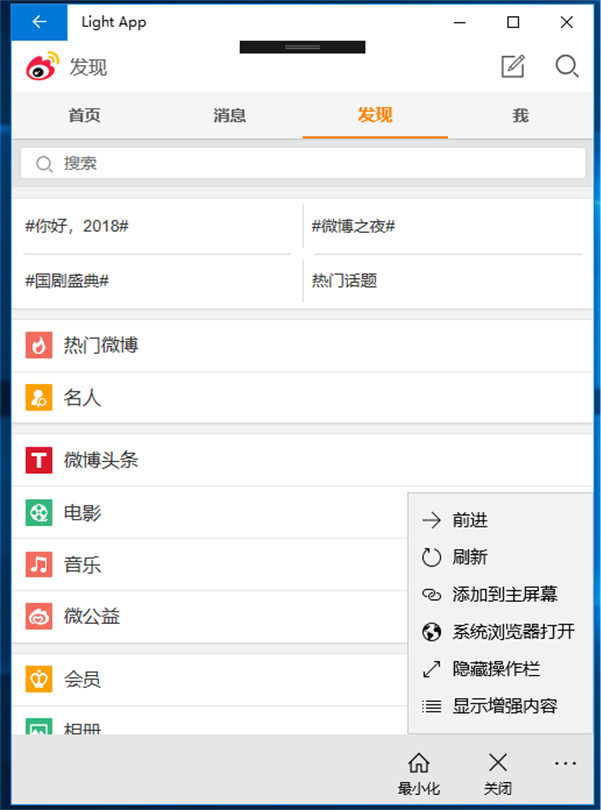Maximize the Light App window
Viewport: 601px width, 810px height.
pyautogui.click(x=513, y=22)
